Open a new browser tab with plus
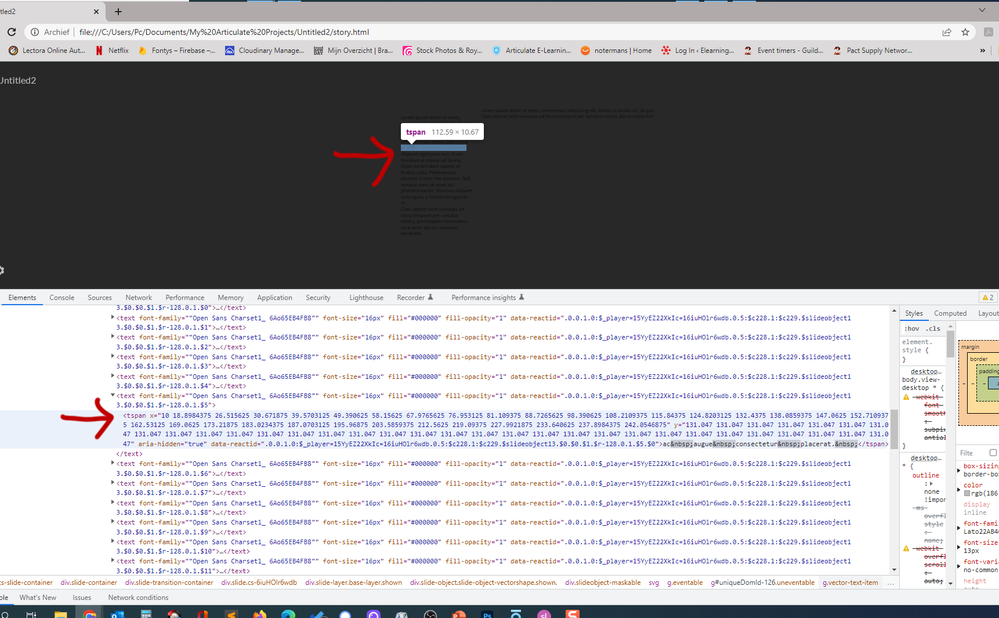The image size is (999, 618). (118, 11)
